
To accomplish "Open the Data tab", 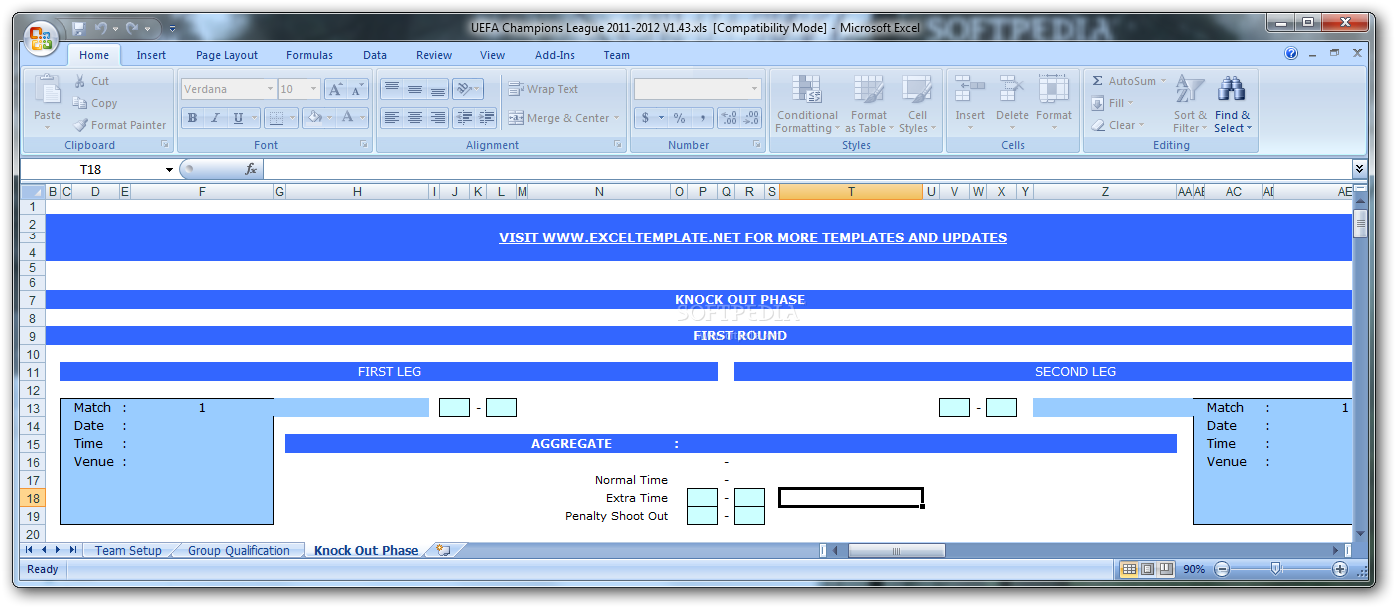I will (x=375, y=55).
